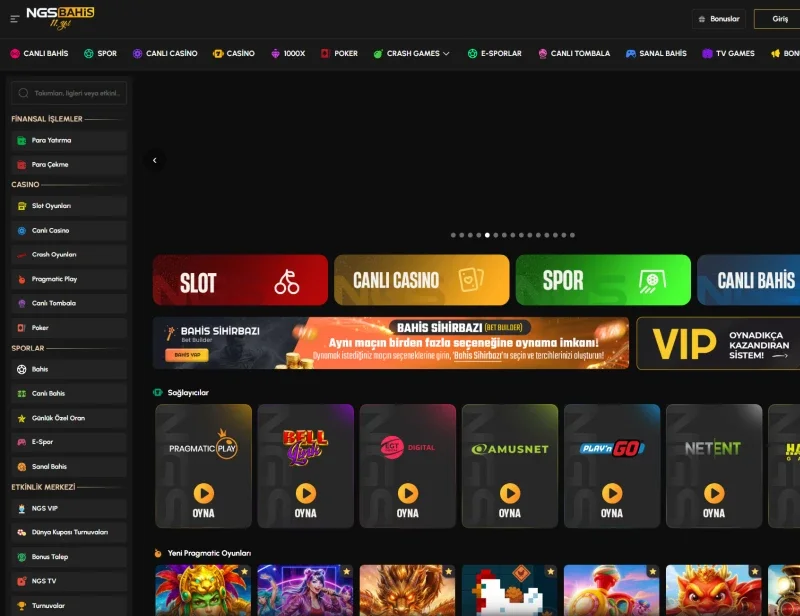Click the Bahis soccer ball icon
This screenshot has height=616, width=800.
click(x=21, y=369)
